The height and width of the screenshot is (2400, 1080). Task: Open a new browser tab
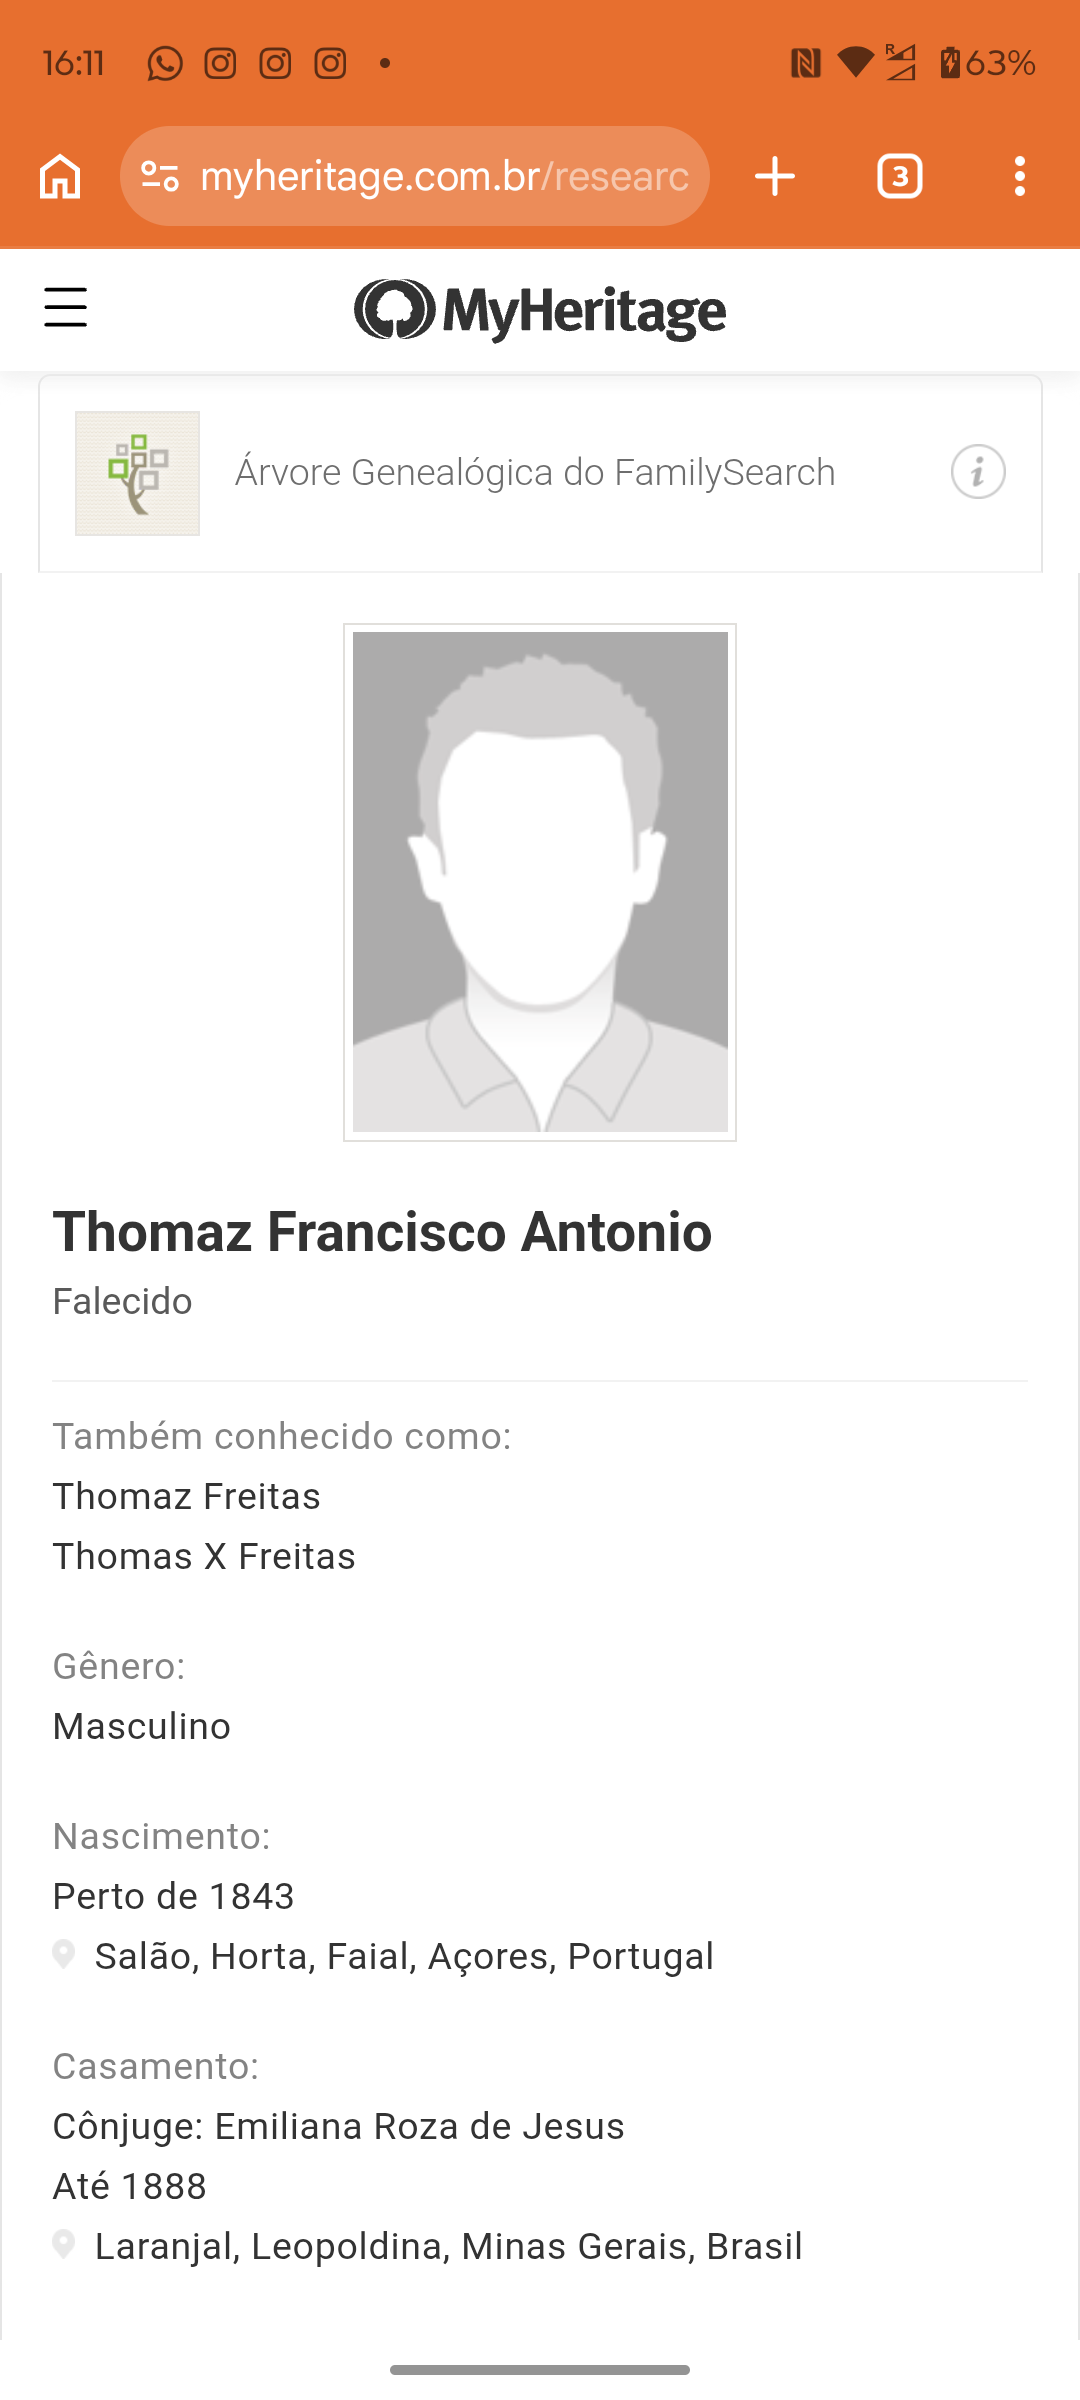pos(775,177)
